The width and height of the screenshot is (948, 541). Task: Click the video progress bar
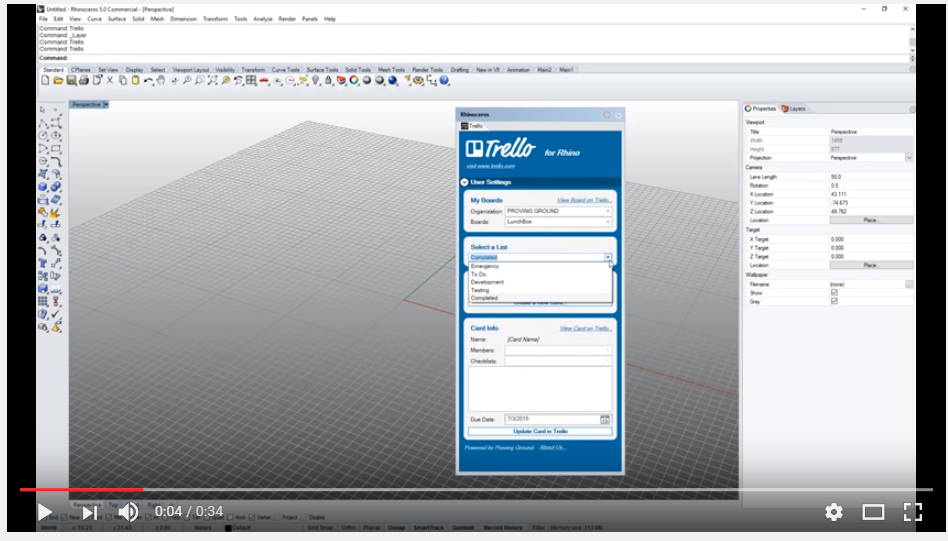(x=476, y=489)
